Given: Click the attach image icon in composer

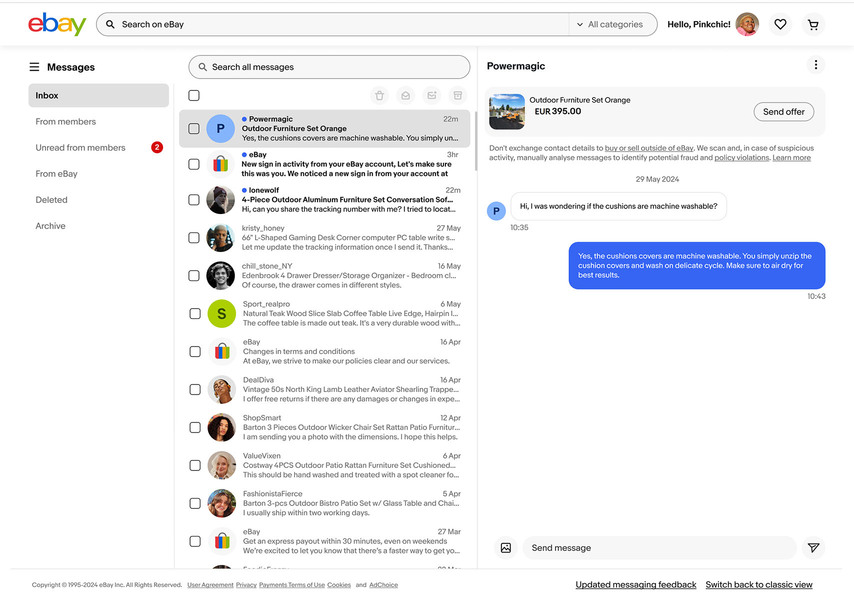Looking at the screenshot, I should pyautogui.click(x=505, y=548).
